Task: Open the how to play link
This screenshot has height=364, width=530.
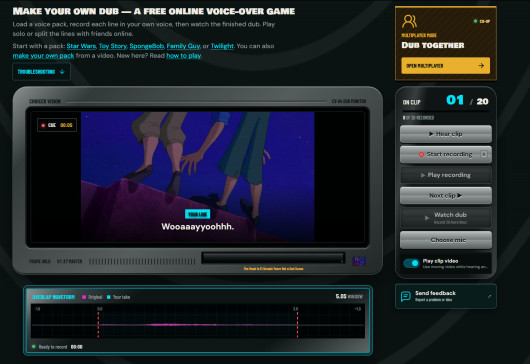Action: coord(184,55)
